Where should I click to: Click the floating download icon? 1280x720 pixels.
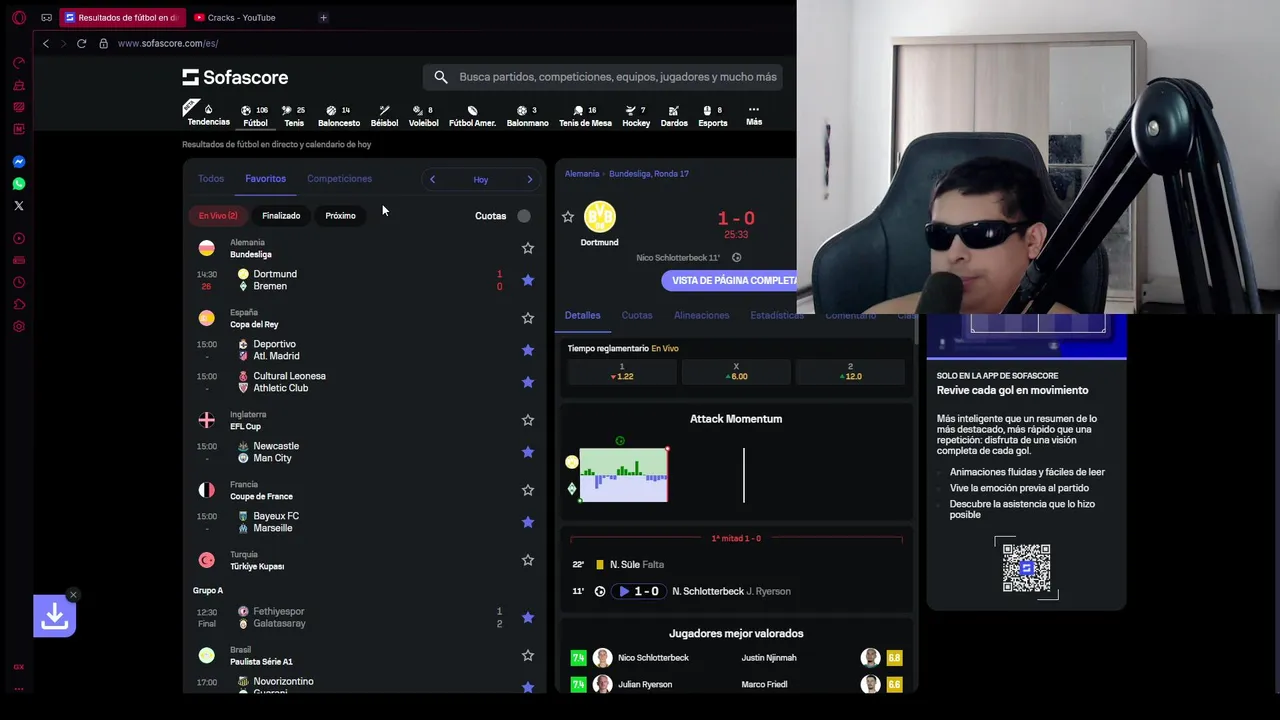[x=55, y=617]
